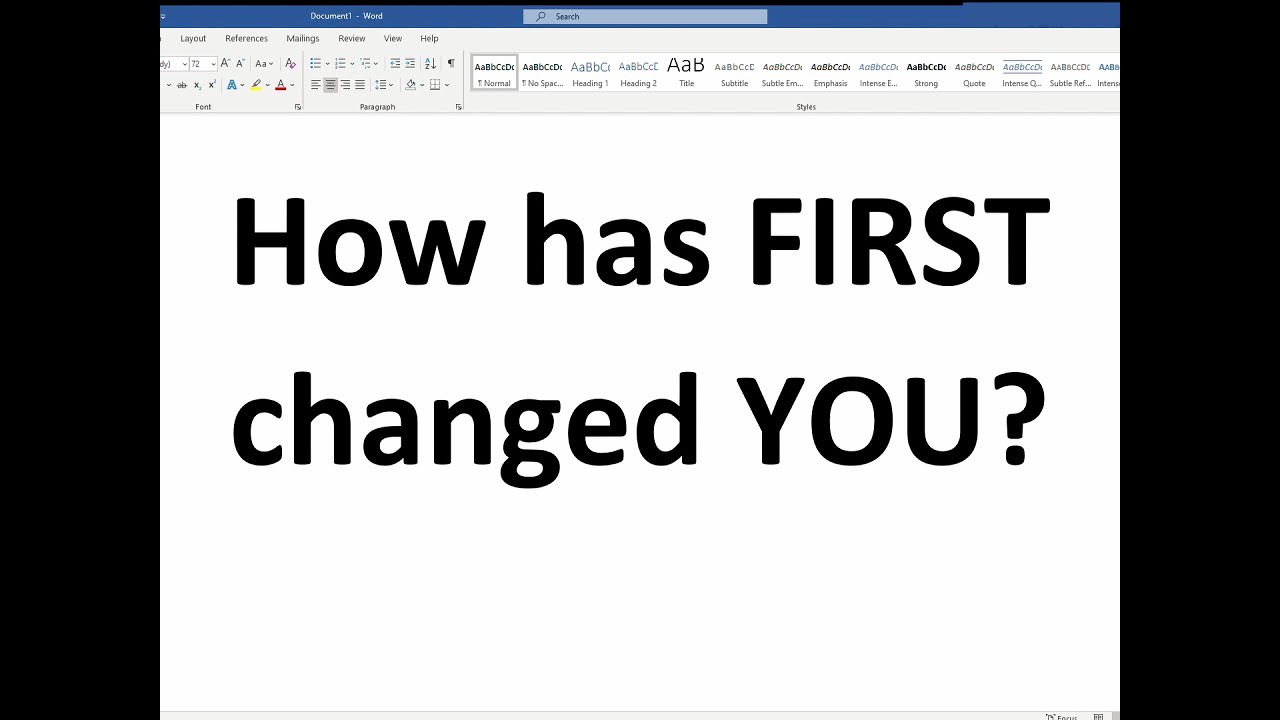Image resolution: width=1280 pixels, height=720 pixels.
Task: Click in the Search box
Action: click(645, 16)
